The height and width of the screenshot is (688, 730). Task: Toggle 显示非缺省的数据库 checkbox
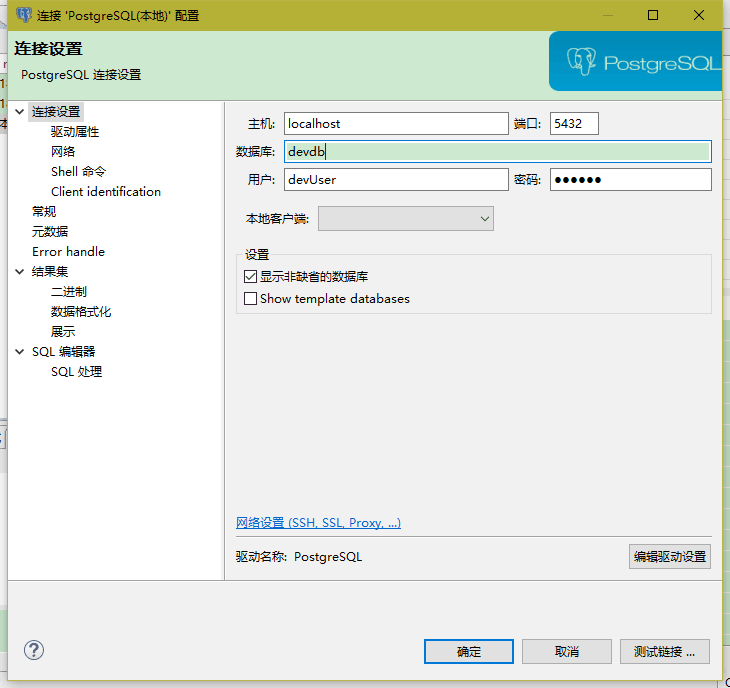pyautogui.click(x=250, y=277)
